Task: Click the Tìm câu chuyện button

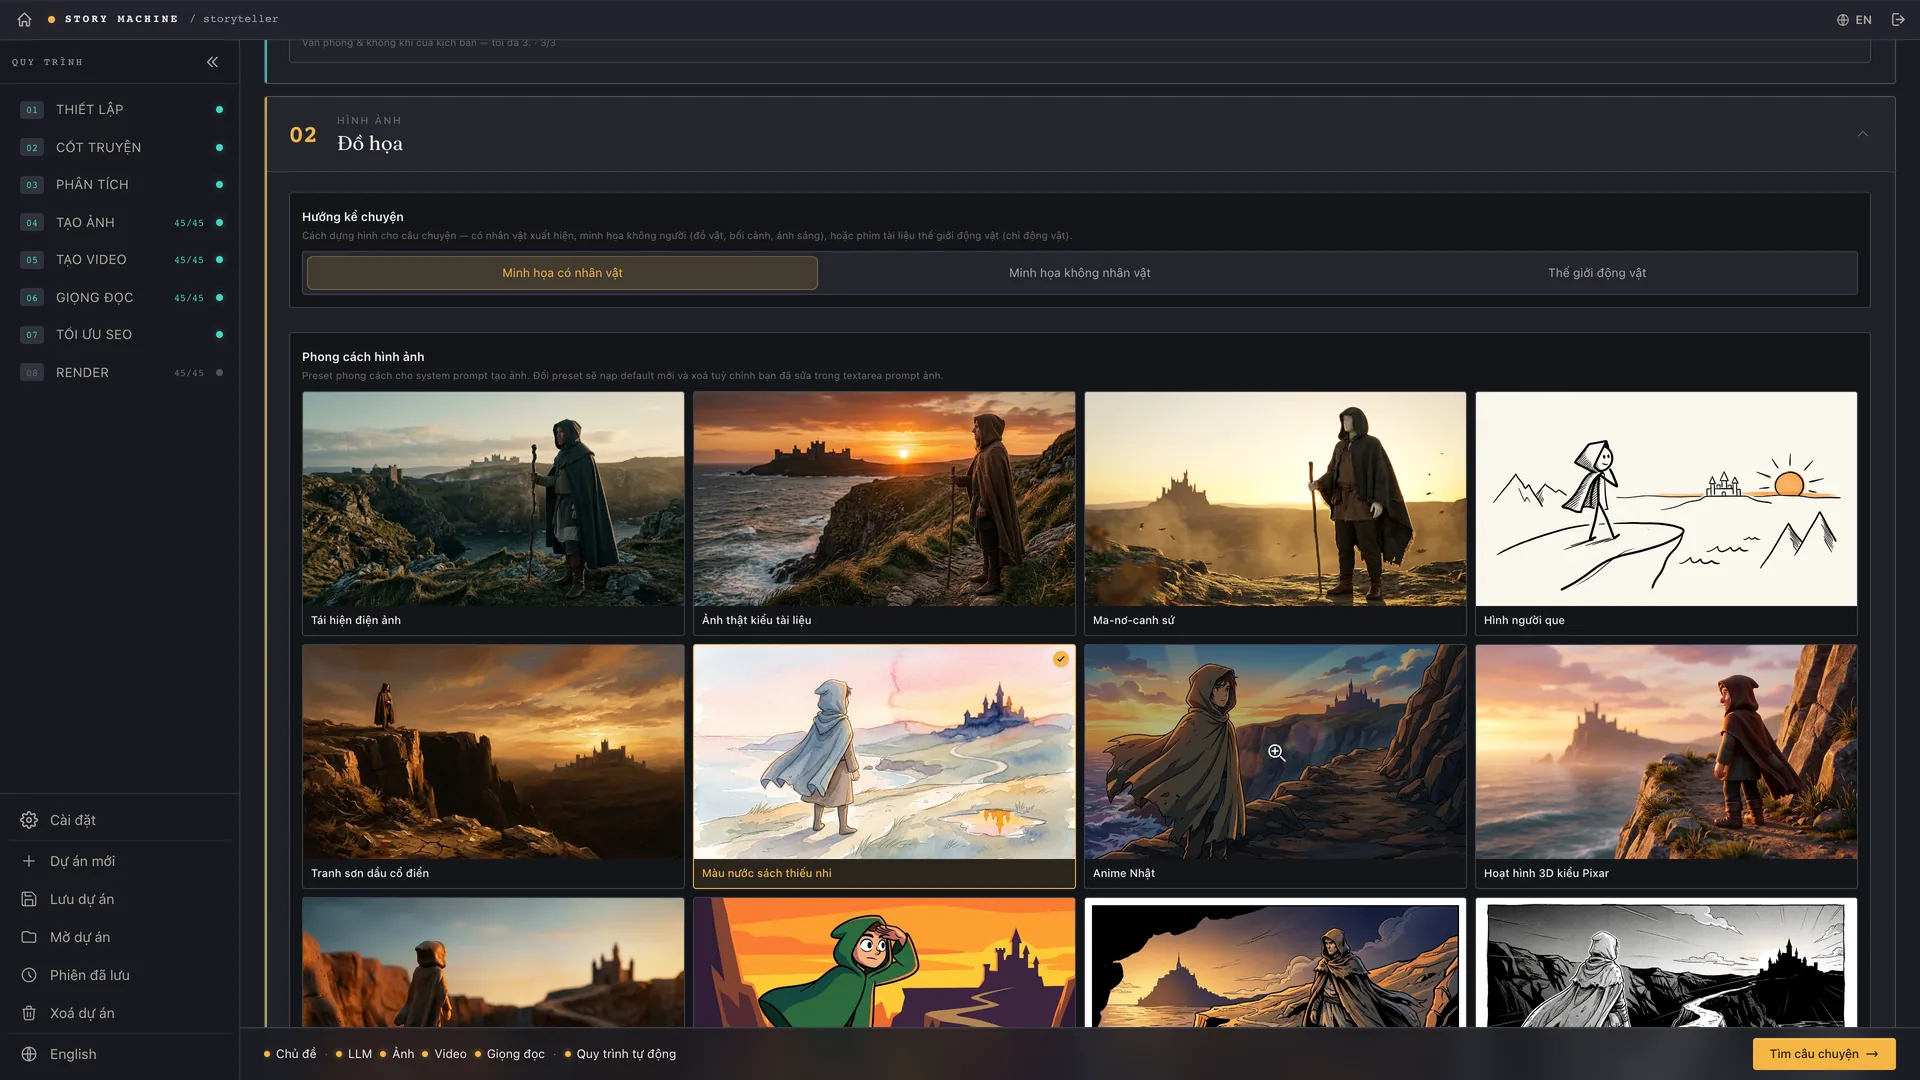Action: coord(1824,1054)
